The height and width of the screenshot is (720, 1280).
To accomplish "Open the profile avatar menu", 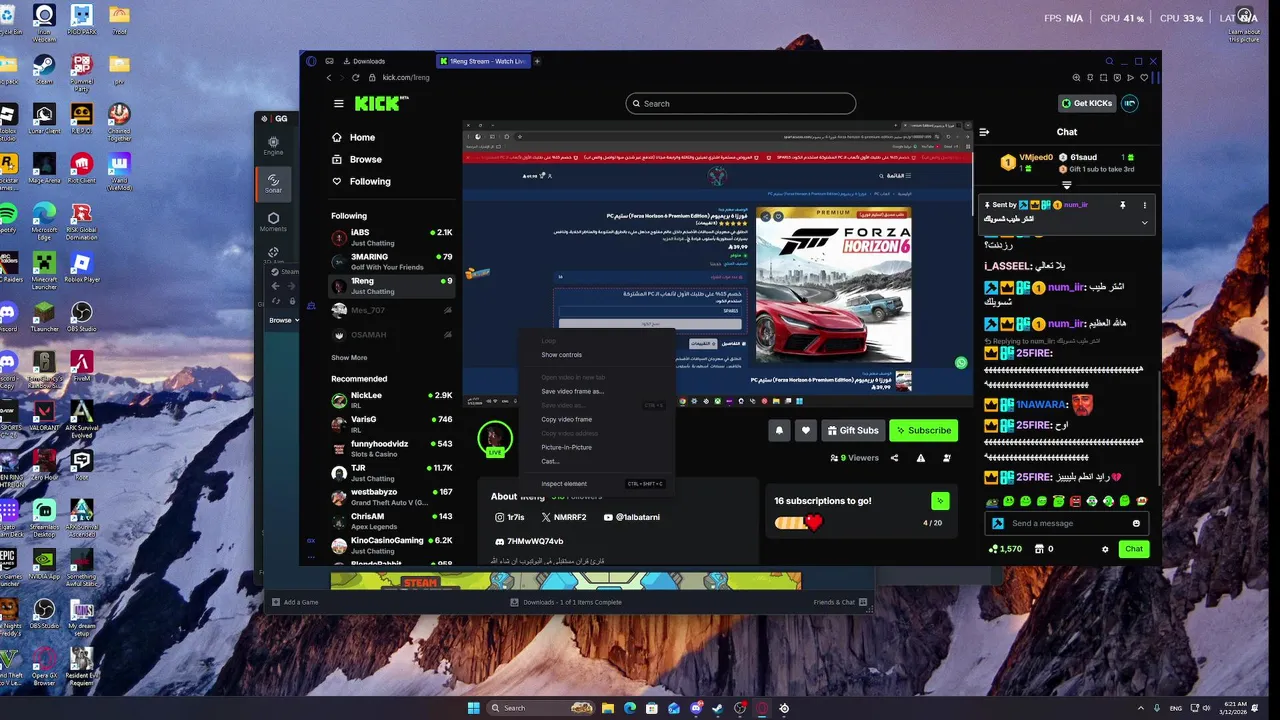I will pos(1129,103).
